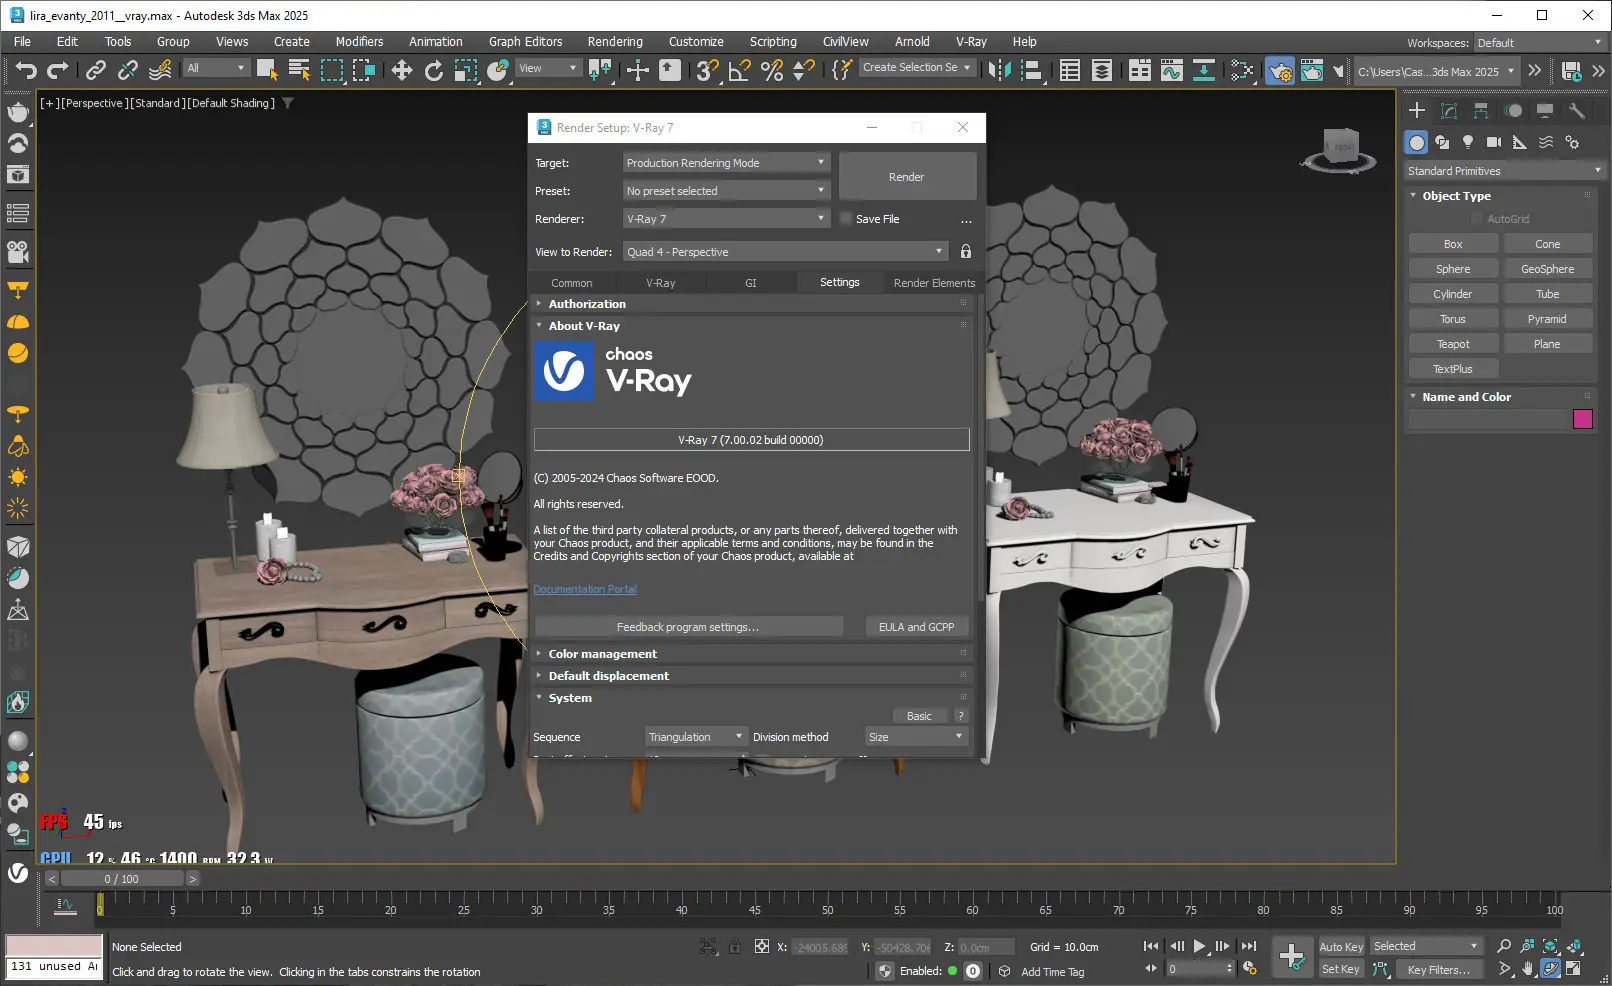Screen dimensions: 1612x986
Task: Toggle the View to Render lock
Action: pos(965,252)
